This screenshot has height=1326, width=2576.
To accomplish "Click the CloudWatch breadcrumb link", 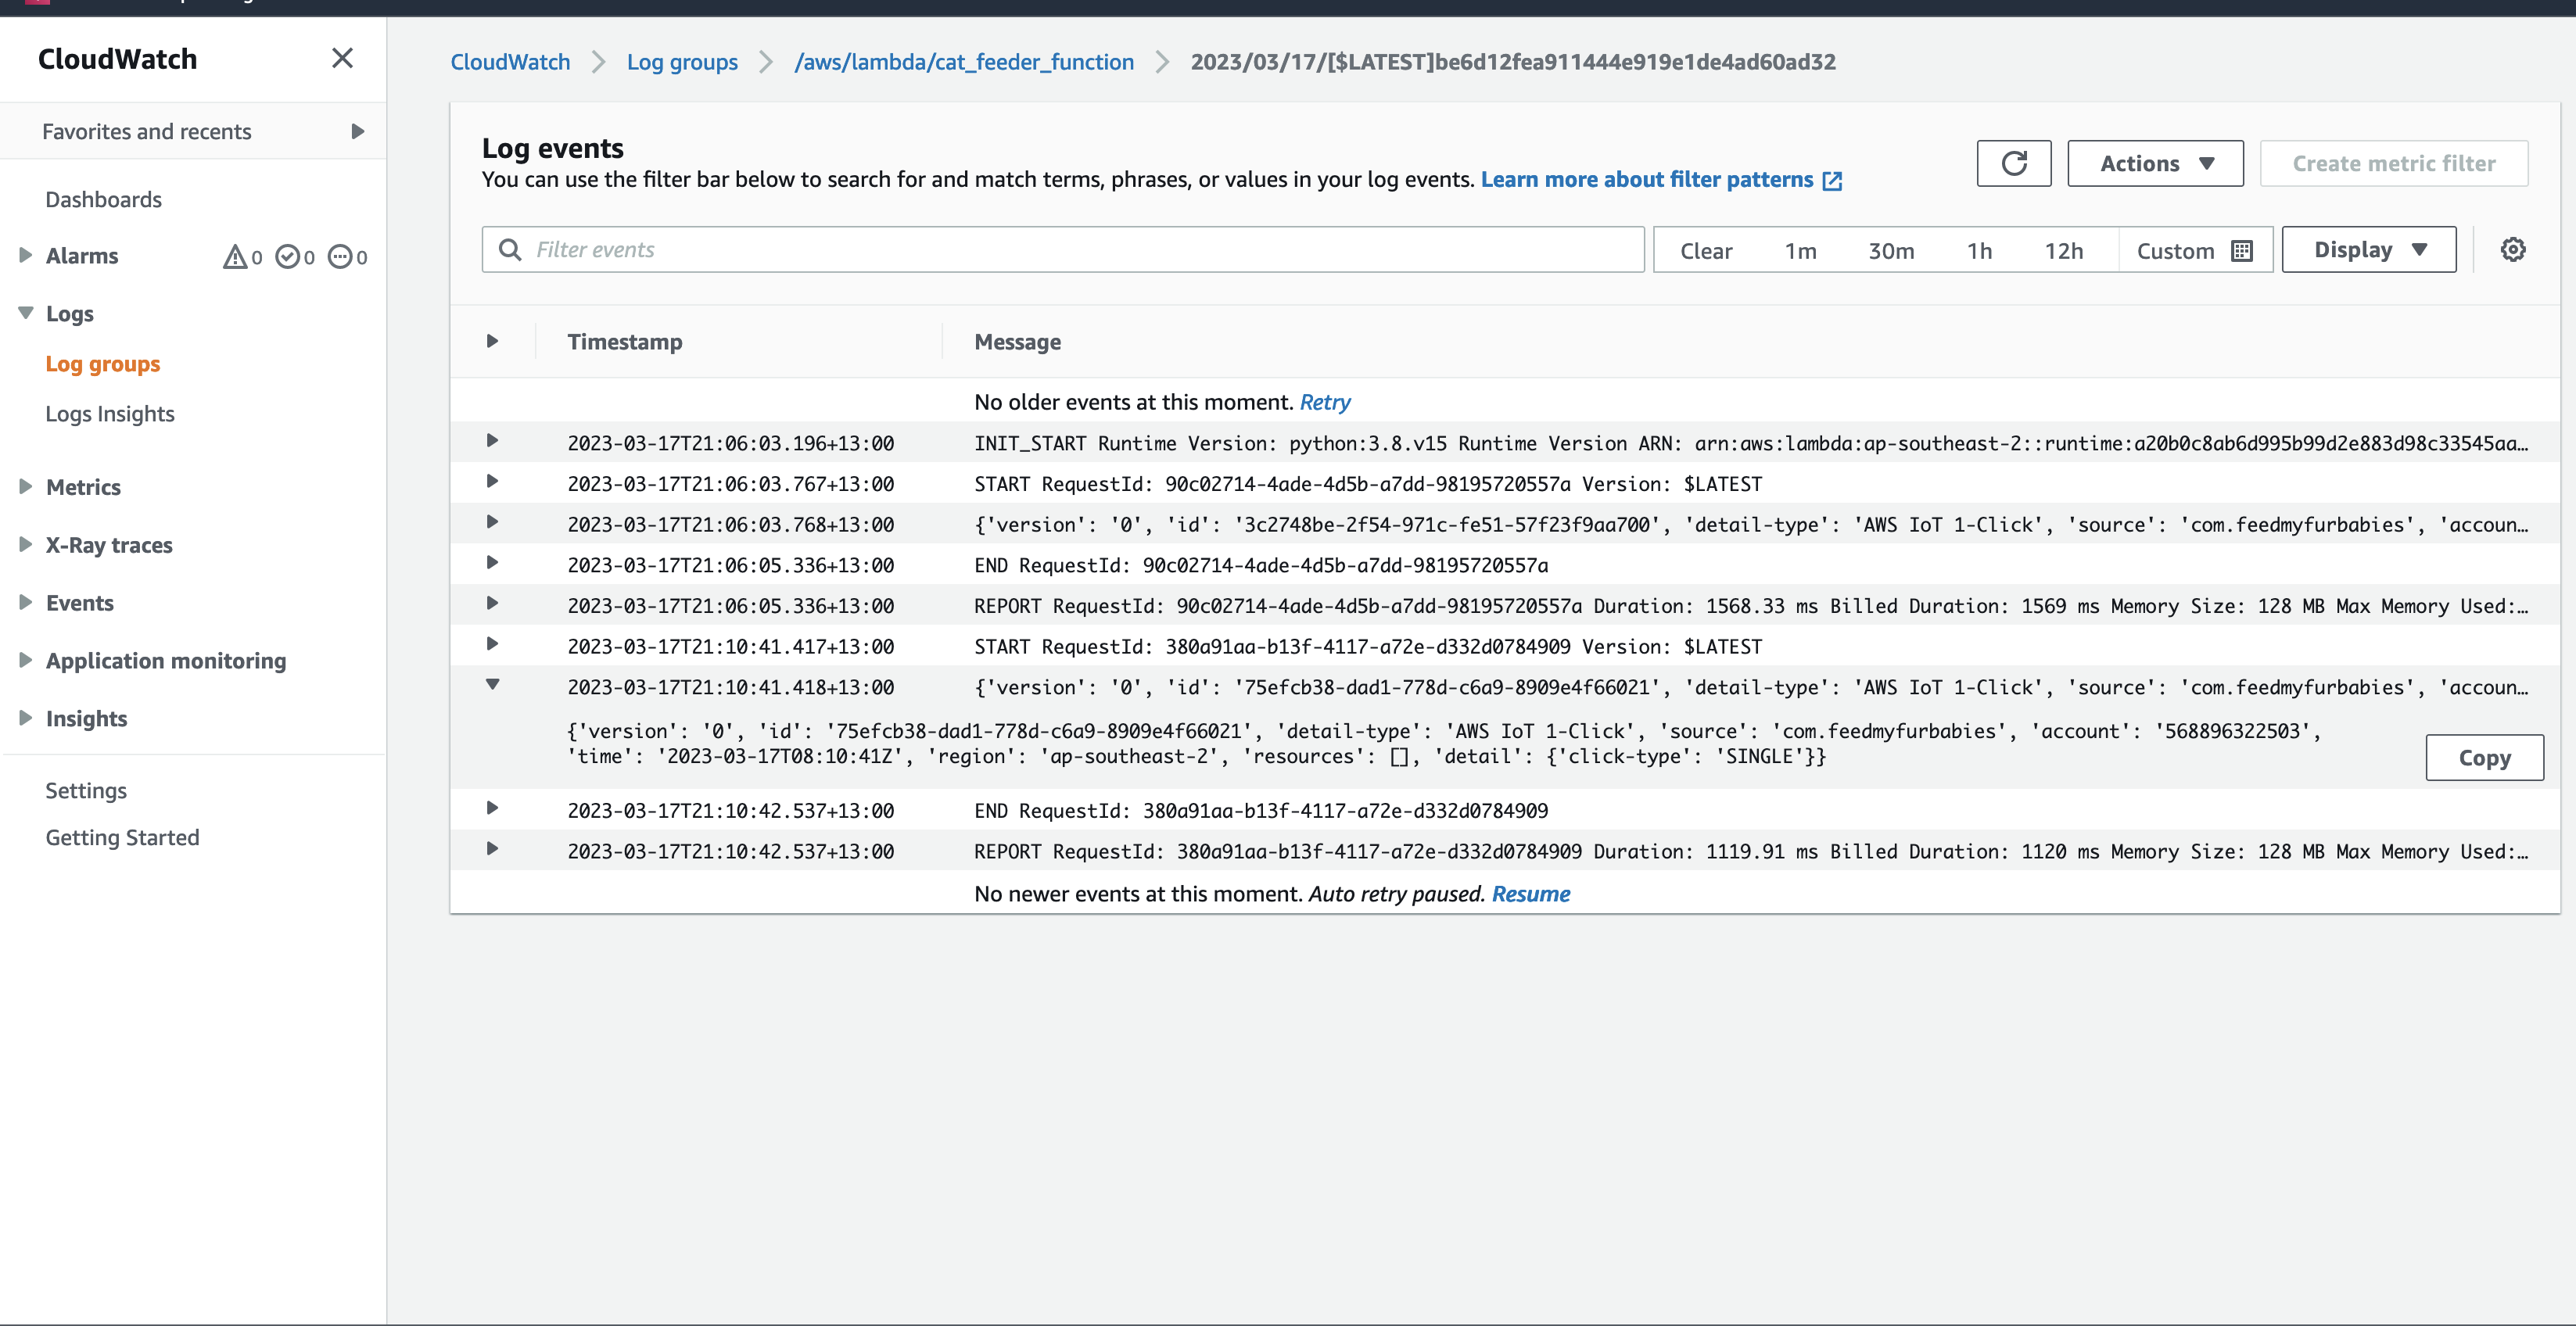I will pos(510,62).
